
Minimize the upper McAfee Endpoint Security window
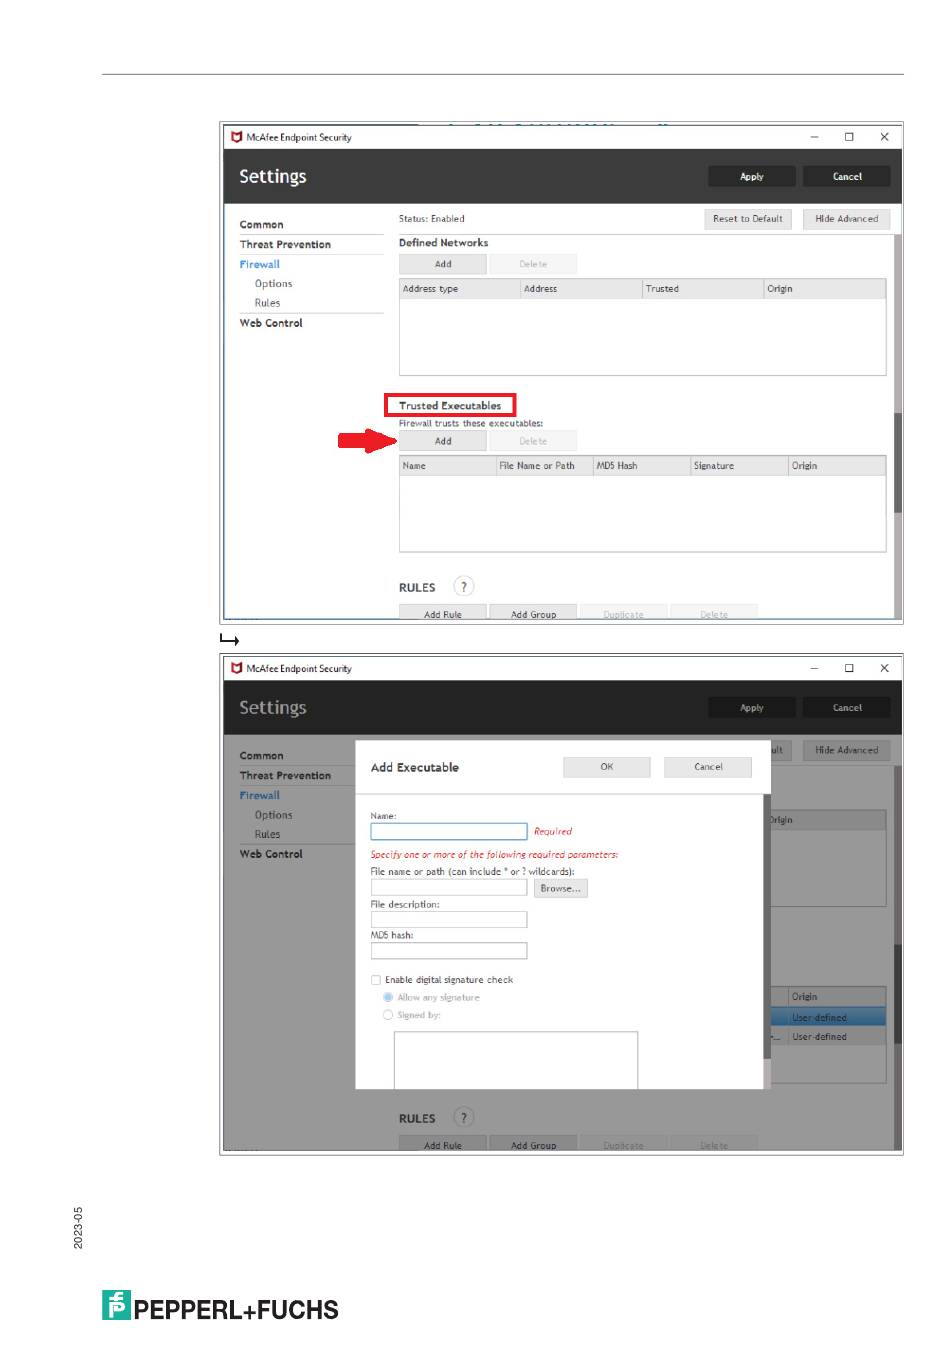[x=814, y=137]
